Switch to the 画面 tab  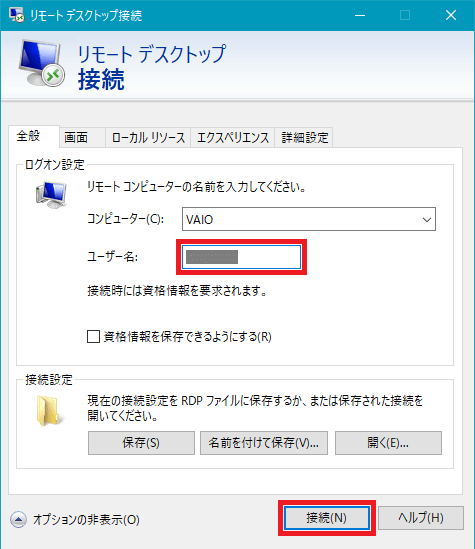click(x=76, y=137)
